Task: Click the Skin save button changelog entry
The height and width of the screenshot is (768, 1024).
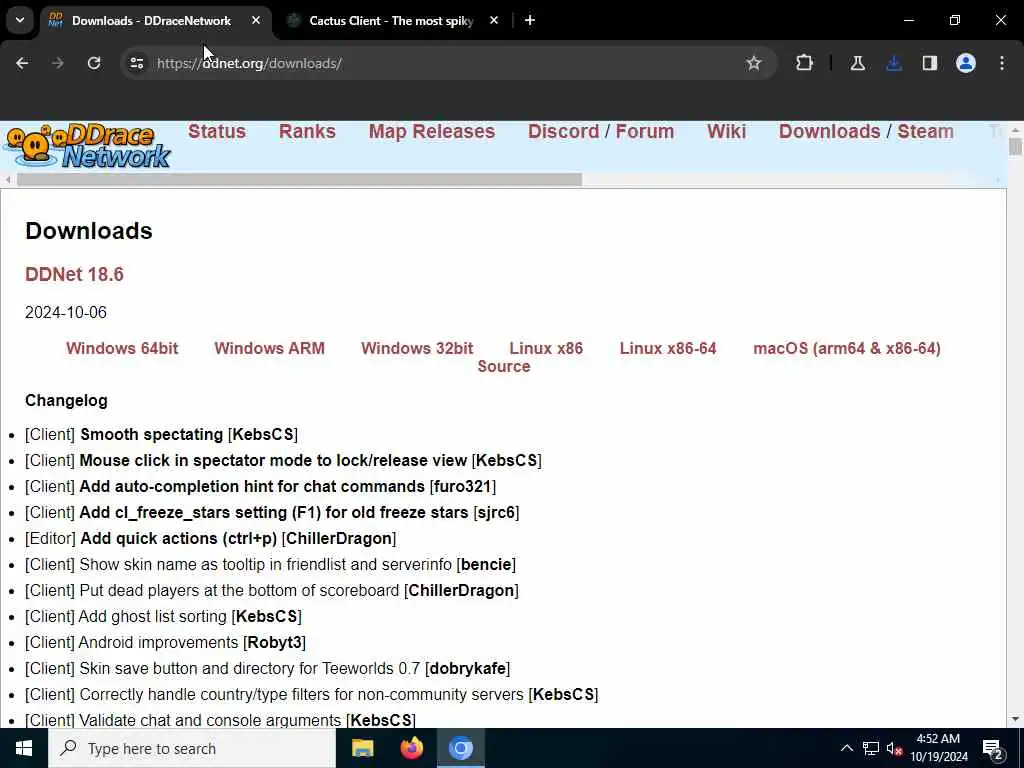Action: tap(268, 669)
